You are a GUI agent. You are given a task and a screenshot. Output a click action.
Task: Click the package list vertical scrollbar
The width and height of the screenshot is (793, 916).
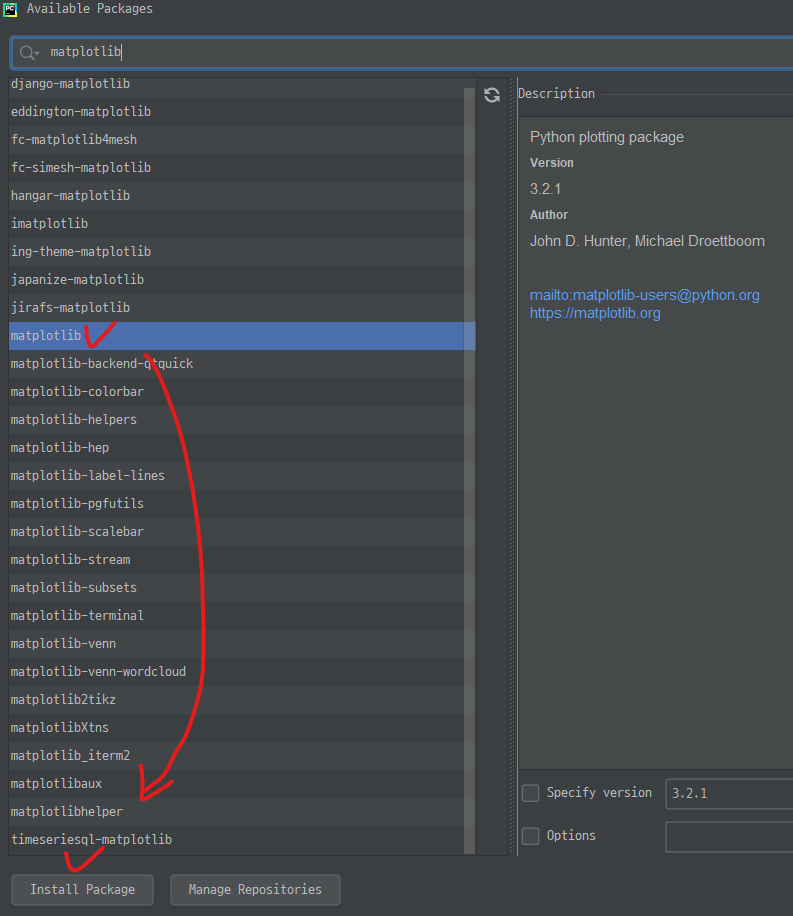(469, 471)
